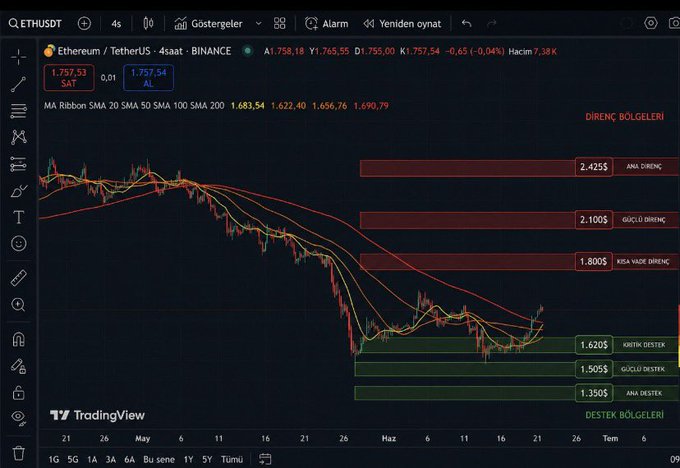Screen dimensions: 680x468
Task: Activate the zoom-in tool
Action: [x=19, y=305]
